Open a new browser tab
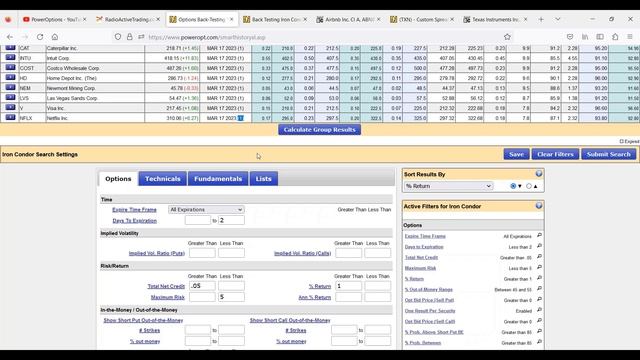640x360 pixels. [541, 19]
